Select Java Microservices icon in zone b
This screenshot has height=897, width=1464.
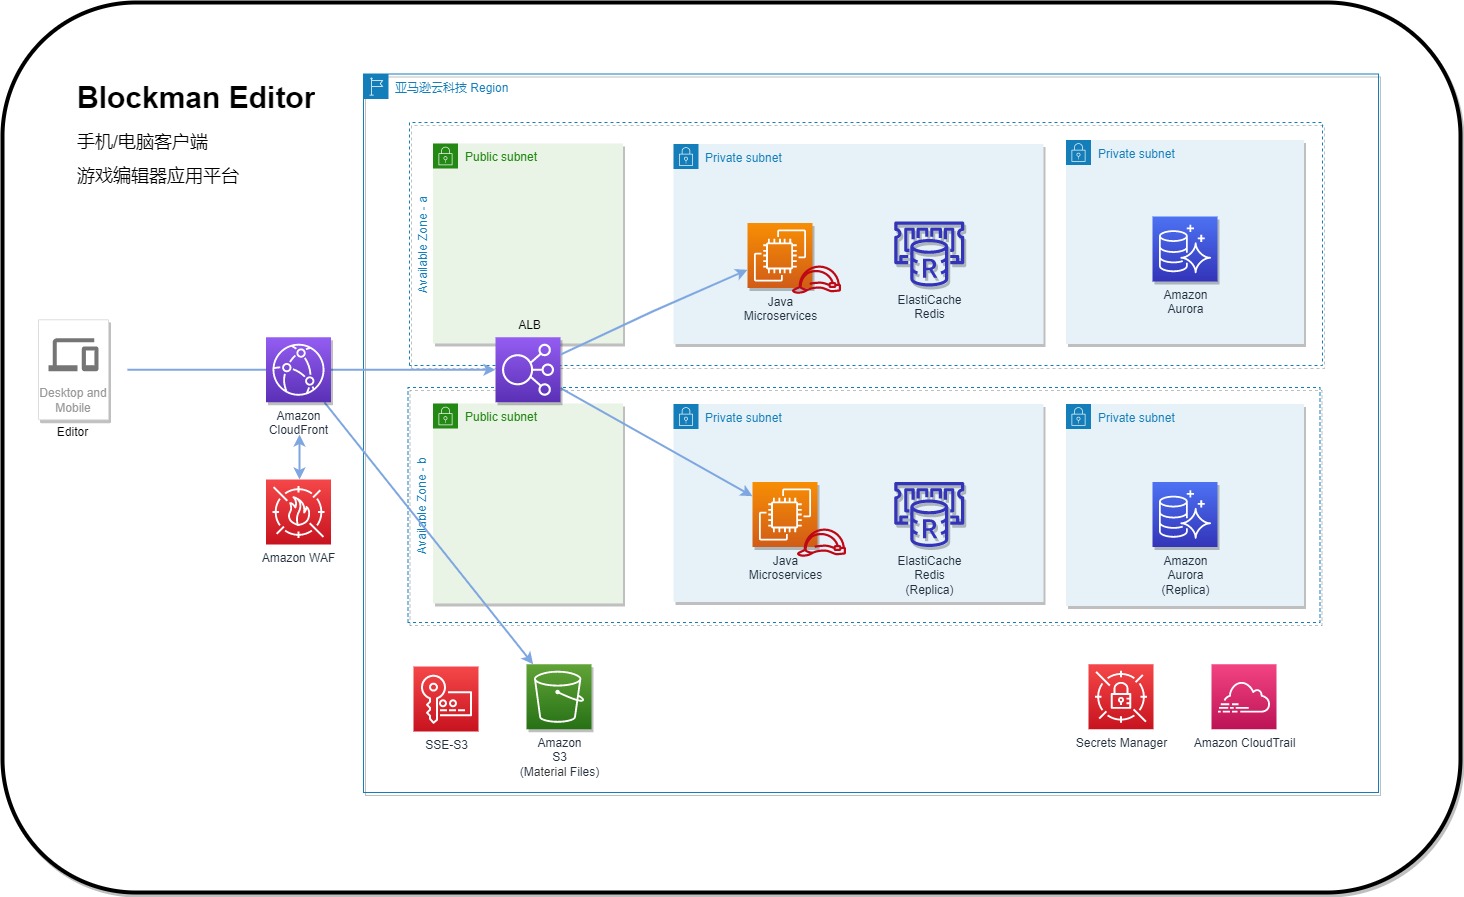(785, 516)
